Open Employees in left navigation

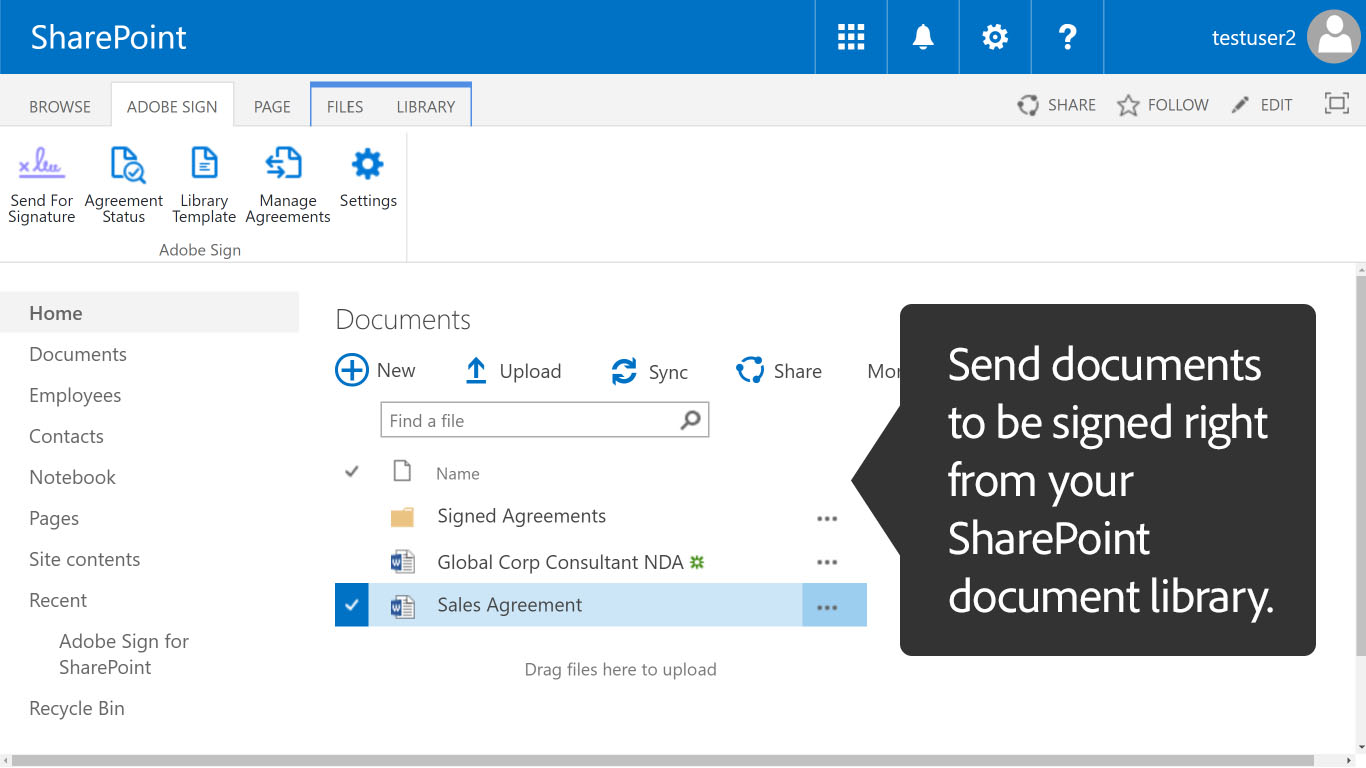pos(75,396)
